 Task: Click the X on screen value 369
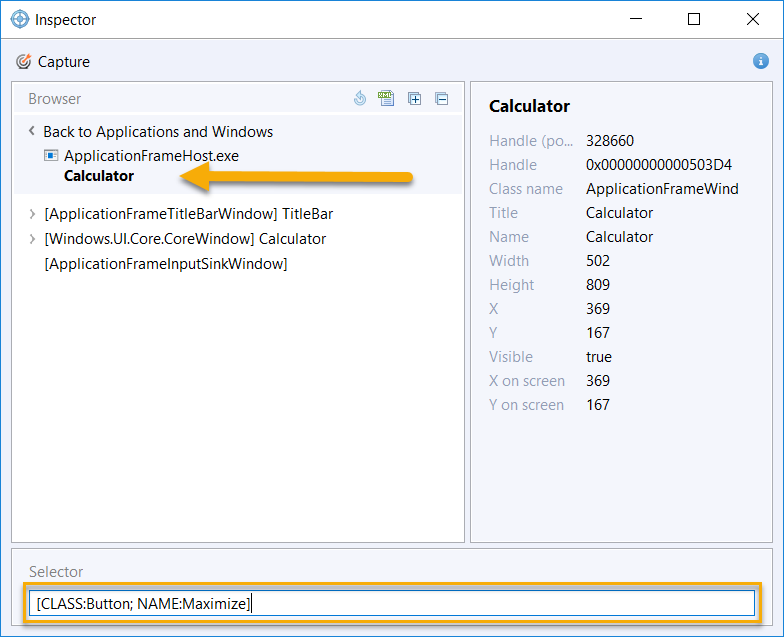(x=598, y=381)
